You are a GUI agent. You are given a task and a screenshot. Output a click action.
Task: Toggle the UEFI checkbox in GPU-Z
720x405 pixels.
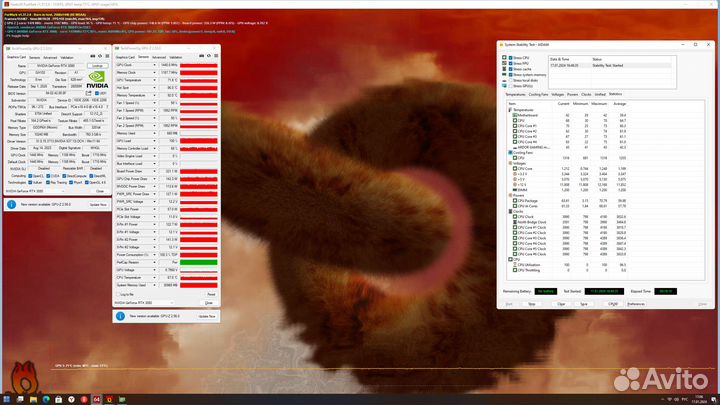point(97,93)
